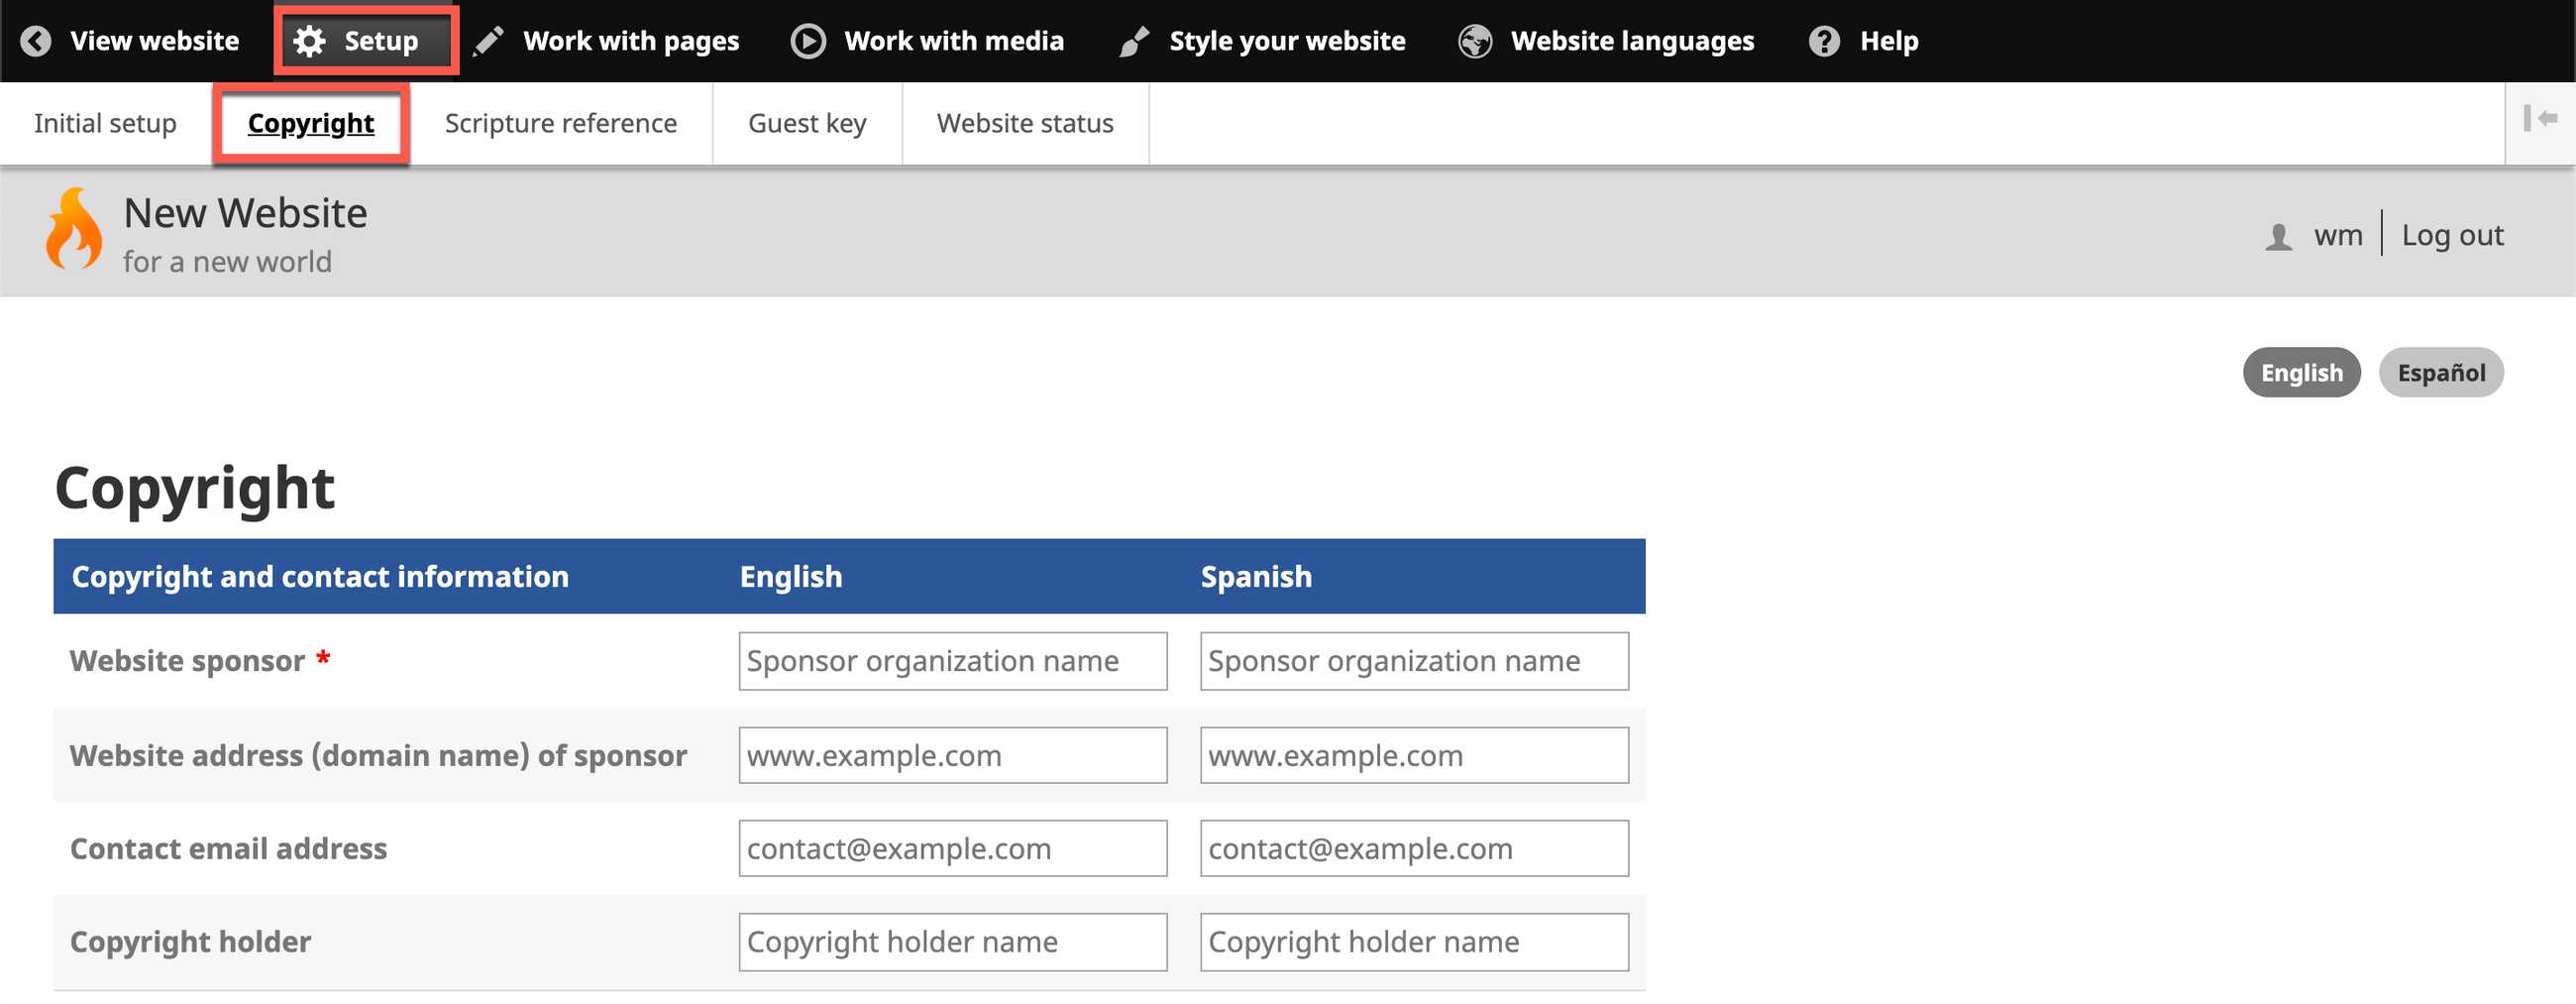The width and height of the screenshot is (2576, 1004).
Task: Click the globe icon for Website languages
Action: 1475,41
